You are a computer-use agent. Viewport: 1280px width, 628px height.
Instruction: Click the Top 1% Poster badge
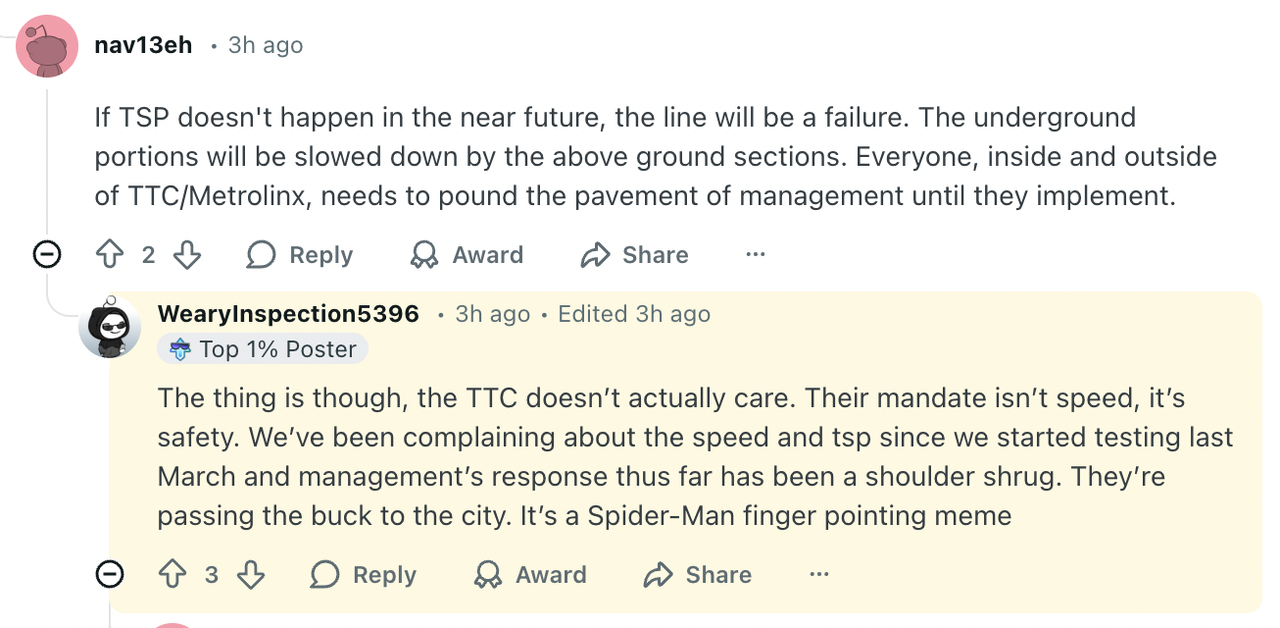[263, 349]
